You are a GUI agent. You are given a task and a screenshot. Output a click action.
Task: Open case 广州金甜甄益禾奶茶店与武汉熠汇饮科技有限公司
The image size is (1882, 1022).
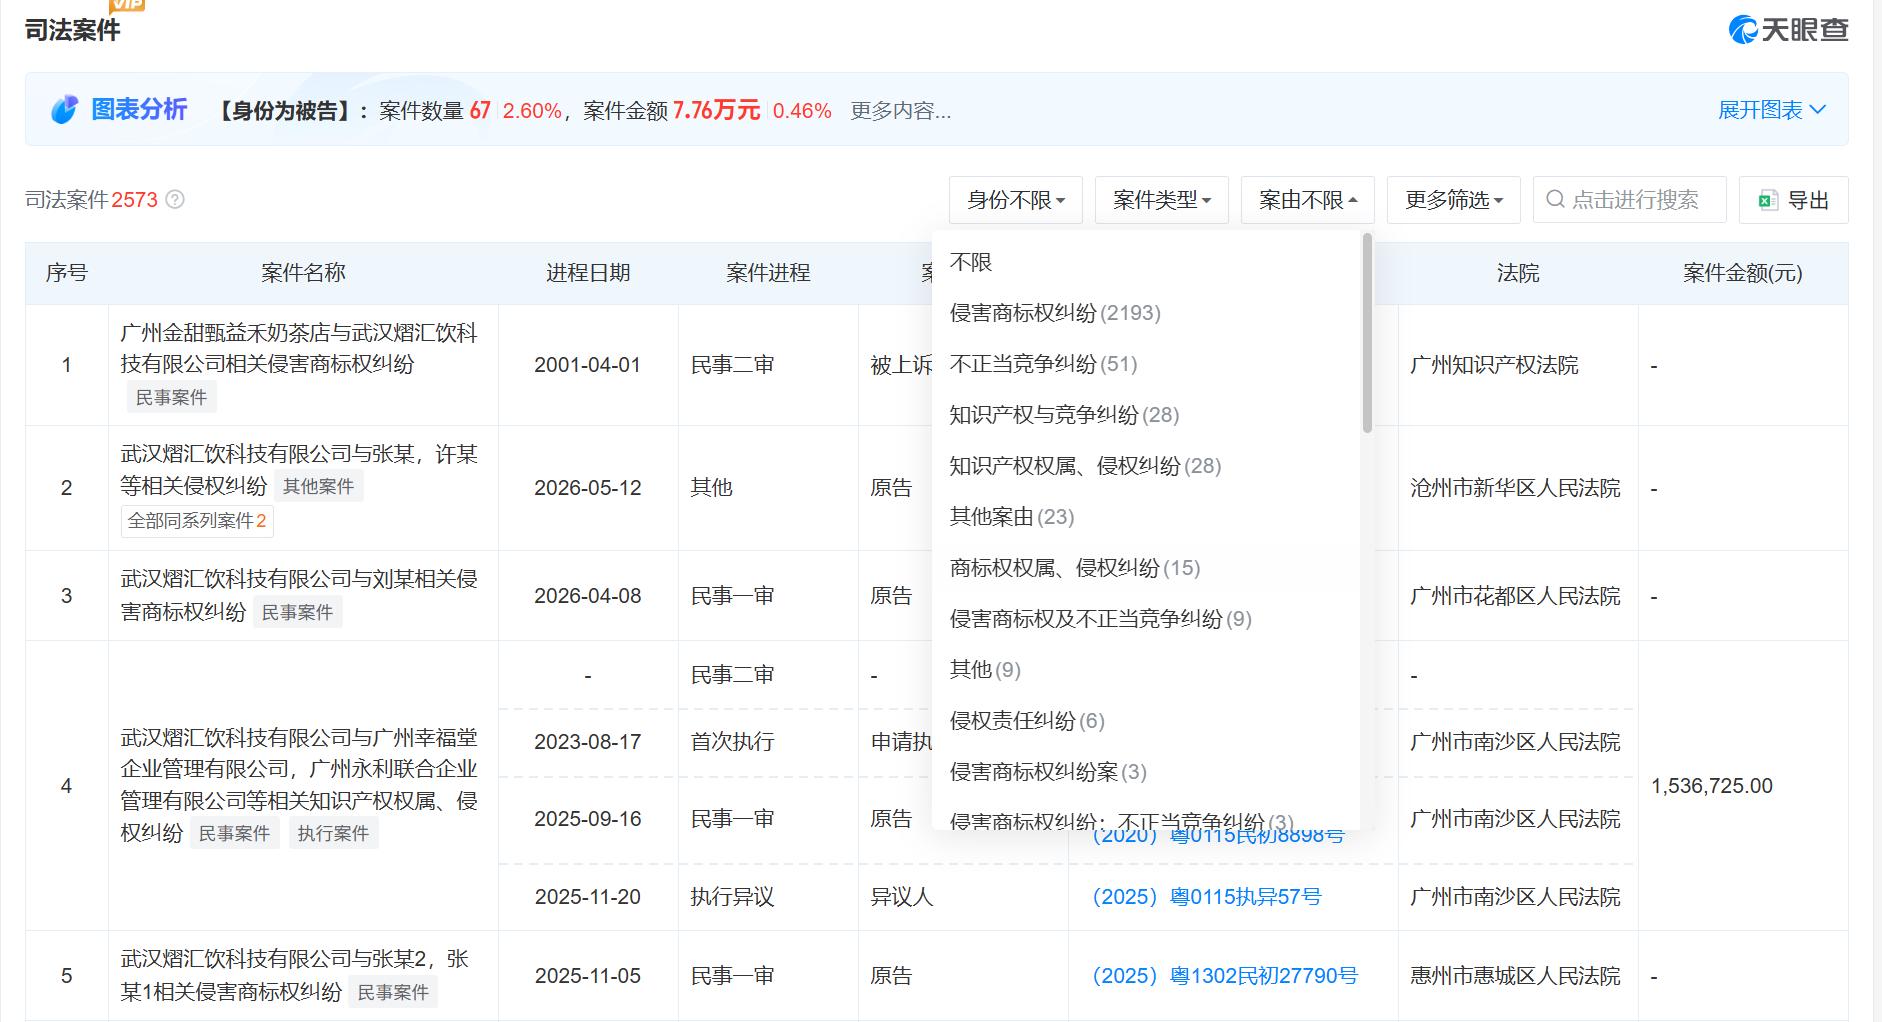[x=299, y=348]
